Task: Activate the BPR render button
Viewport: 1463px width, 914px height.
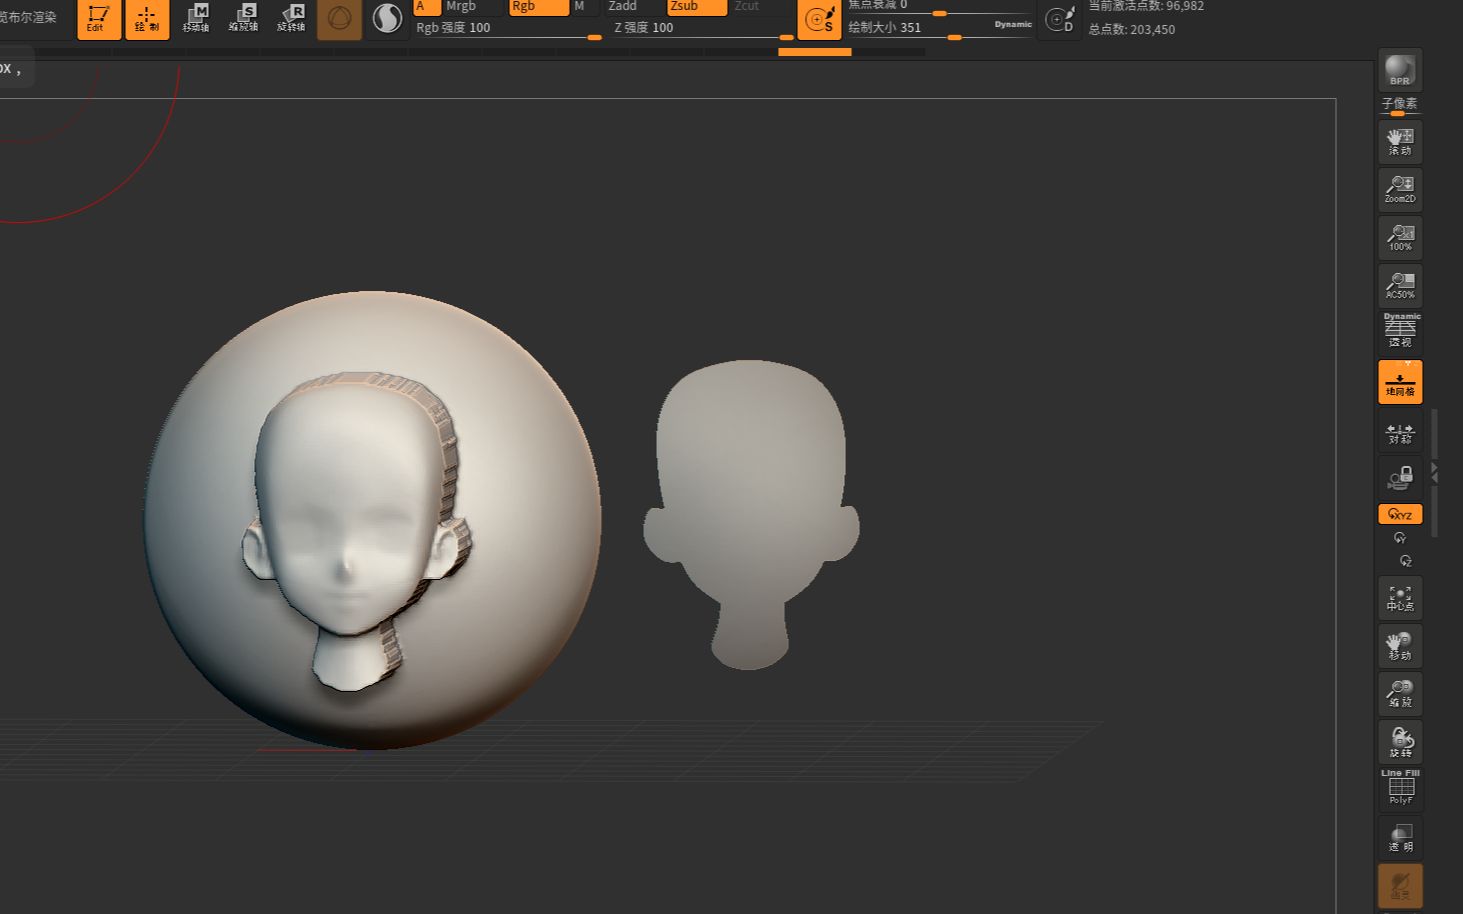Action: tap(1399, 70)
